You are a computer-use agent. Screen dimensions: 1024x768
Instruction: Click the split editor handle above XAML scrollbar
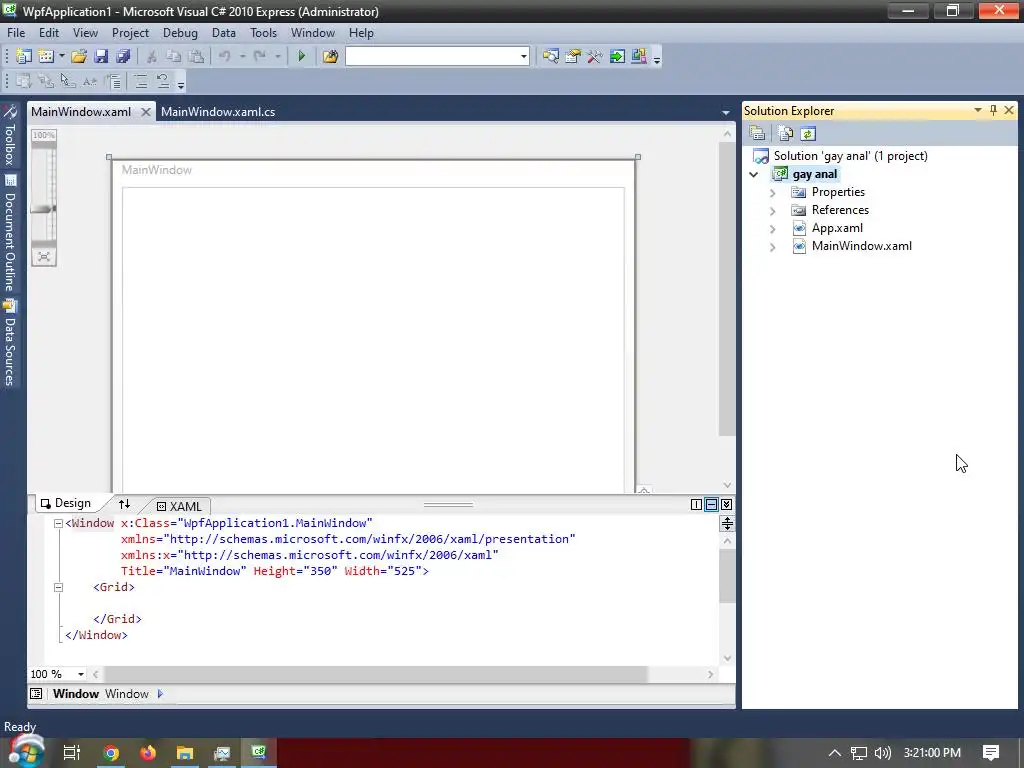pyautogui.click(x=727, y=523)
